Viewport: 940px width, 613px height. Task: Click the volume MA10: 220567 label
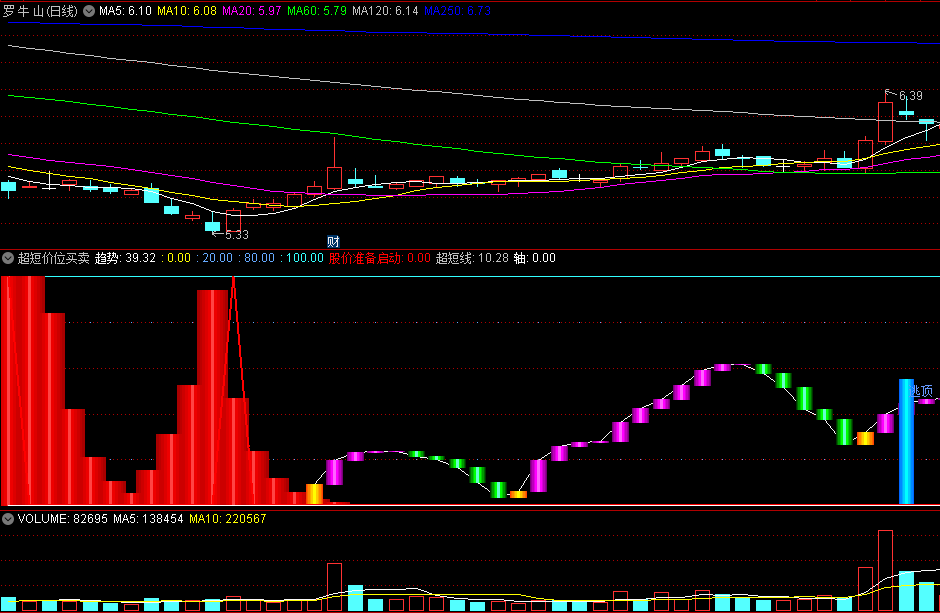point(227,519)
